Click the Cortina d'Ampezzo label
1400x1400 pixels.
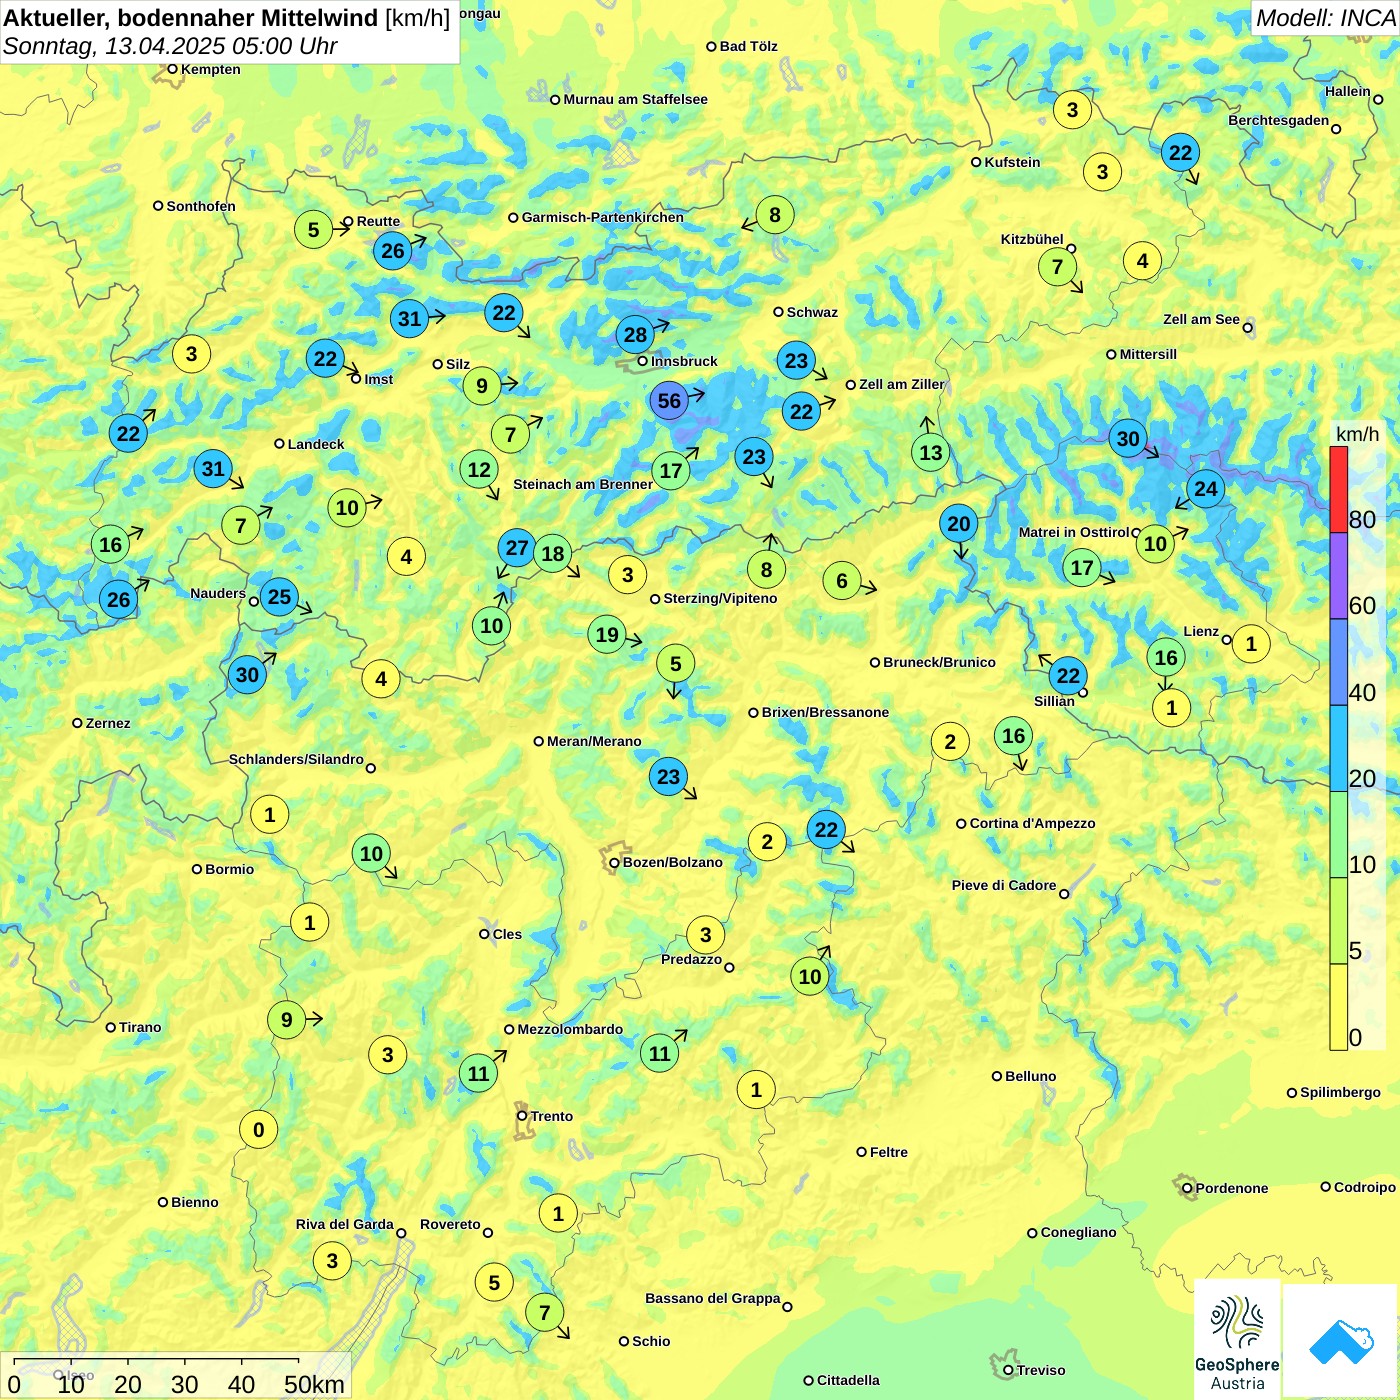(x=1032, y=823)
